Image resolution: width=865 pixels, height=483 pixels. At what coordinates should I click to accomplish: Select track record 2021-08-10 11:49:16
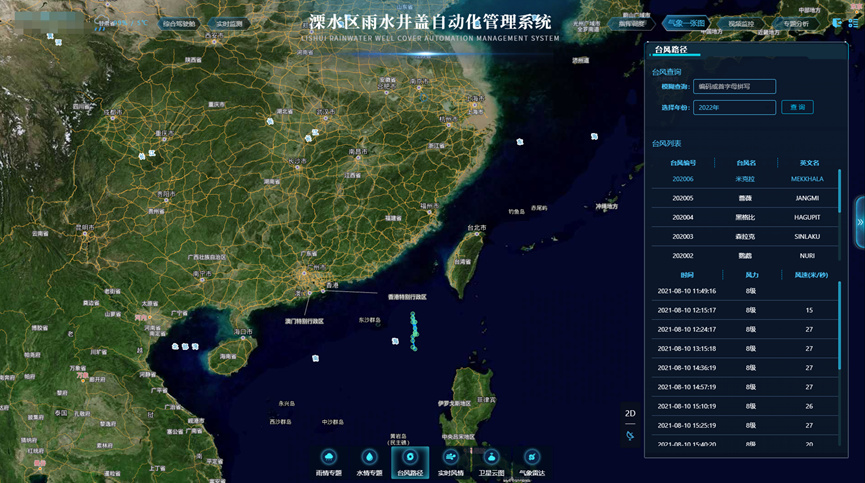click(x=744, y=291)
